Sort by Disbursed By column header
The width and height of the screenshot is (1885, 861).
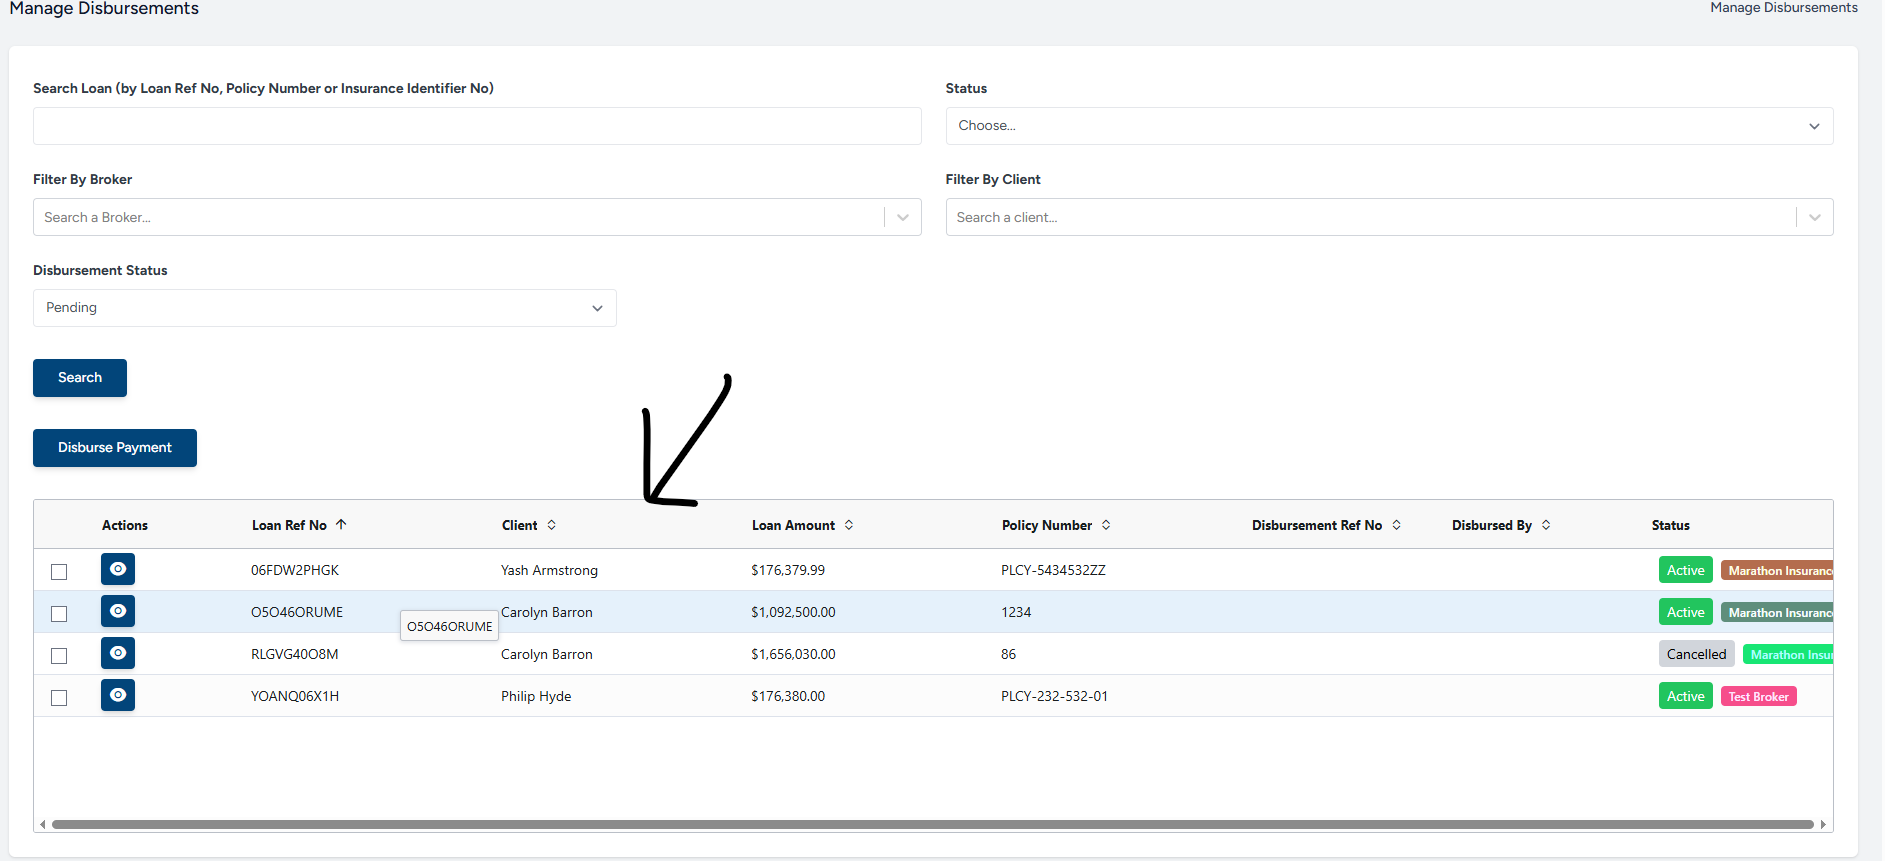(x=1546, y=525)
